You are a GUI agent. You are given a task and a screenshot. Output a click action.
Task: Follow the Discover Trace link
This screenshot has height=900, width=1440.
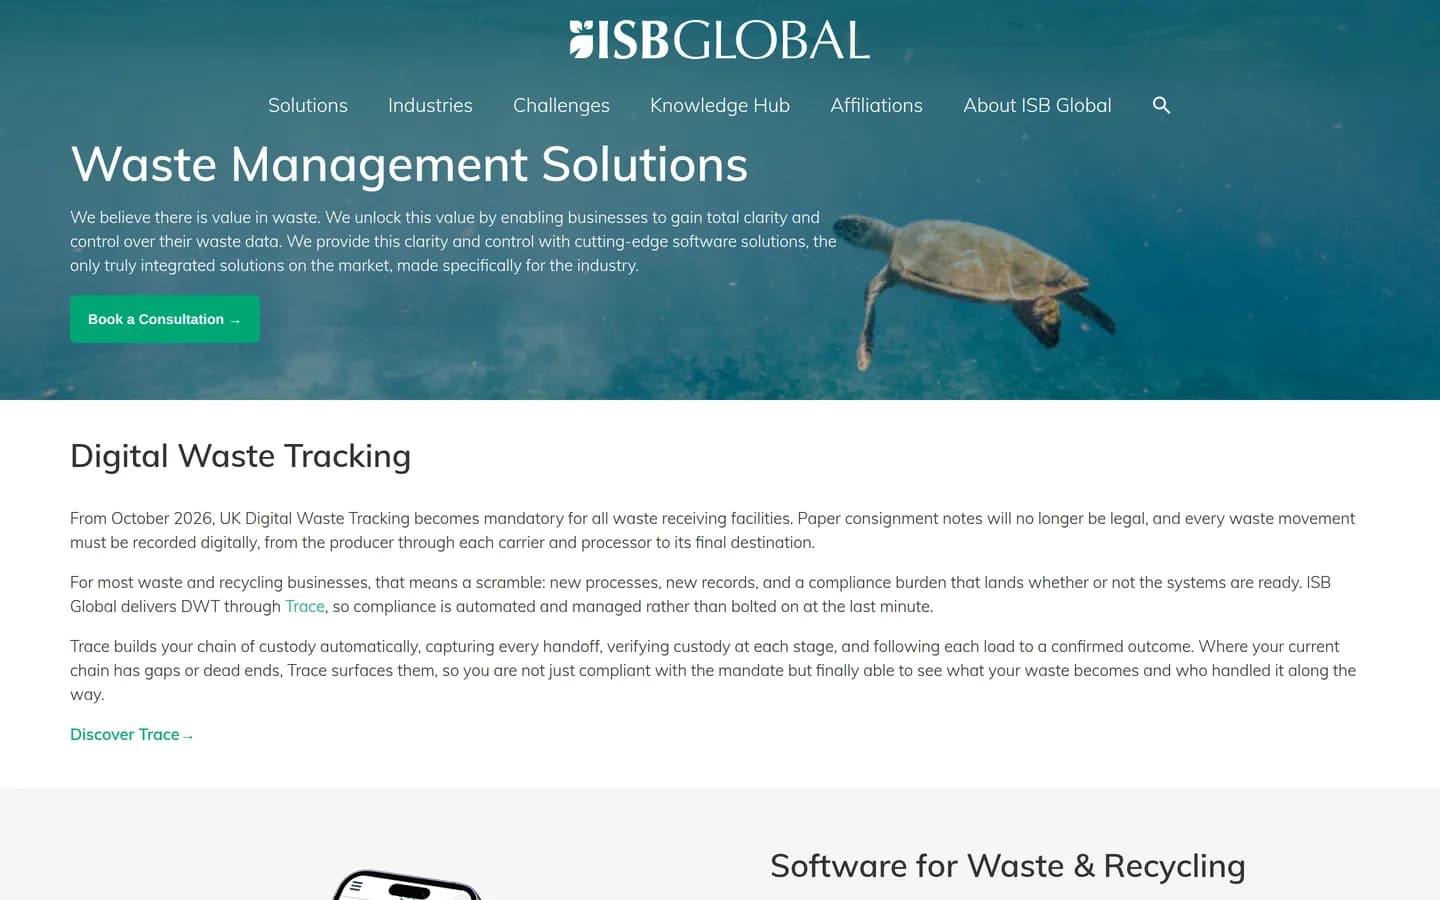point(131,734)
